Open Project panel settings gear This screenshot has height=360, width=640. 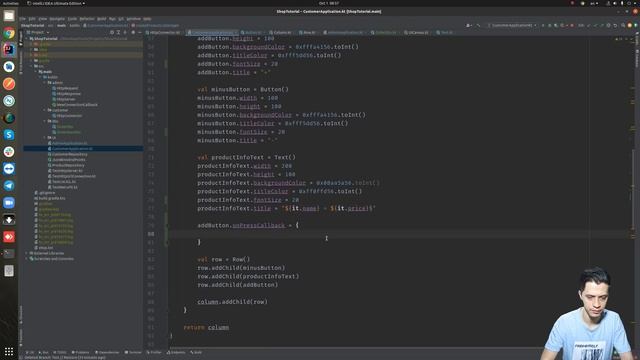(133, 32)
